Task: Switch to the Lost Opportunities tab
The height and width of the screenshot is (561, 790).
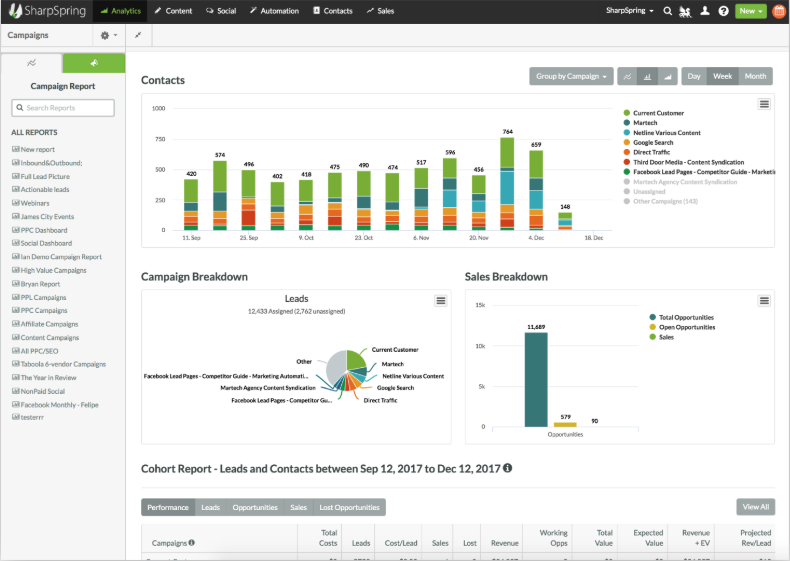Action: coord(348,507)
